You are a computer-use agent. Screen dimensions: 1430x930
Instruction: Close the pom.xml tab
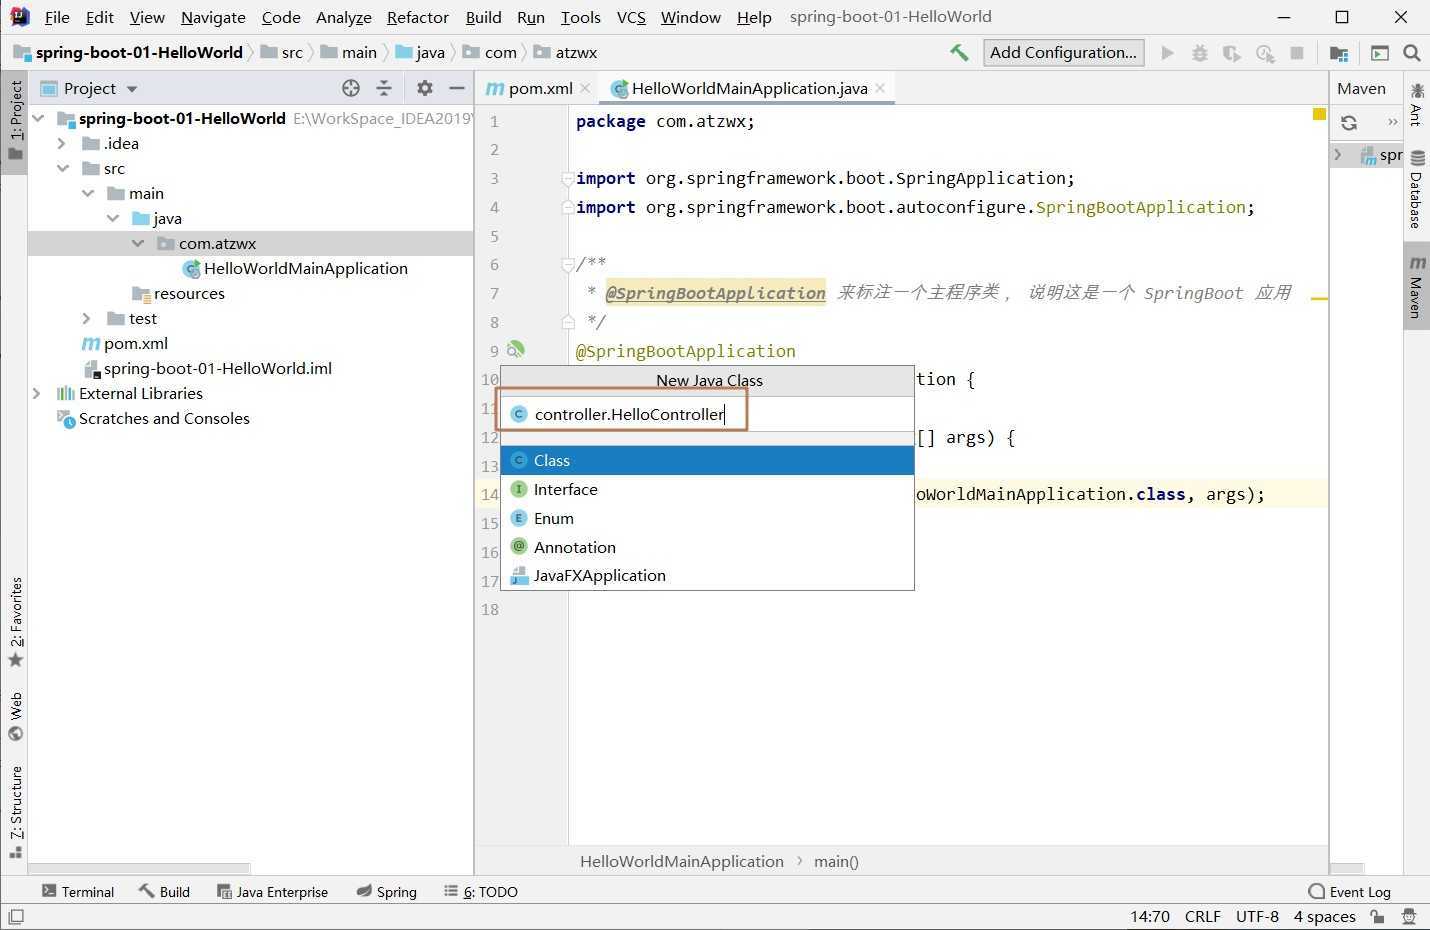586,88
